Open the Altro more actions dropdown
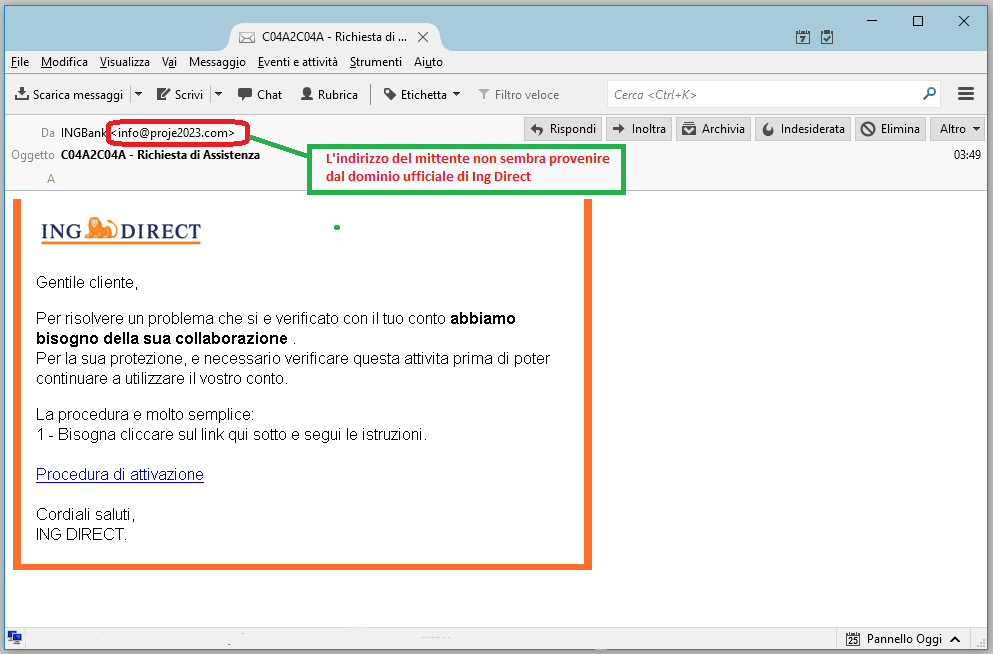The width and height of the screenshot is (993, 654). [x=958, y=129]
